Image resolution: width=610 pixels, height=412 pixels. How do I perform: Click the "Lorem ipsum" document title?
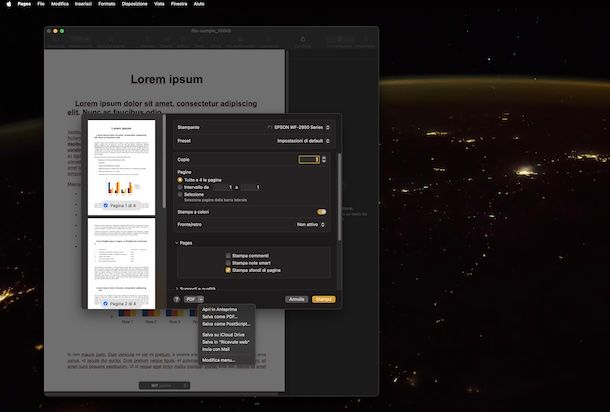[x=167, y=79]
